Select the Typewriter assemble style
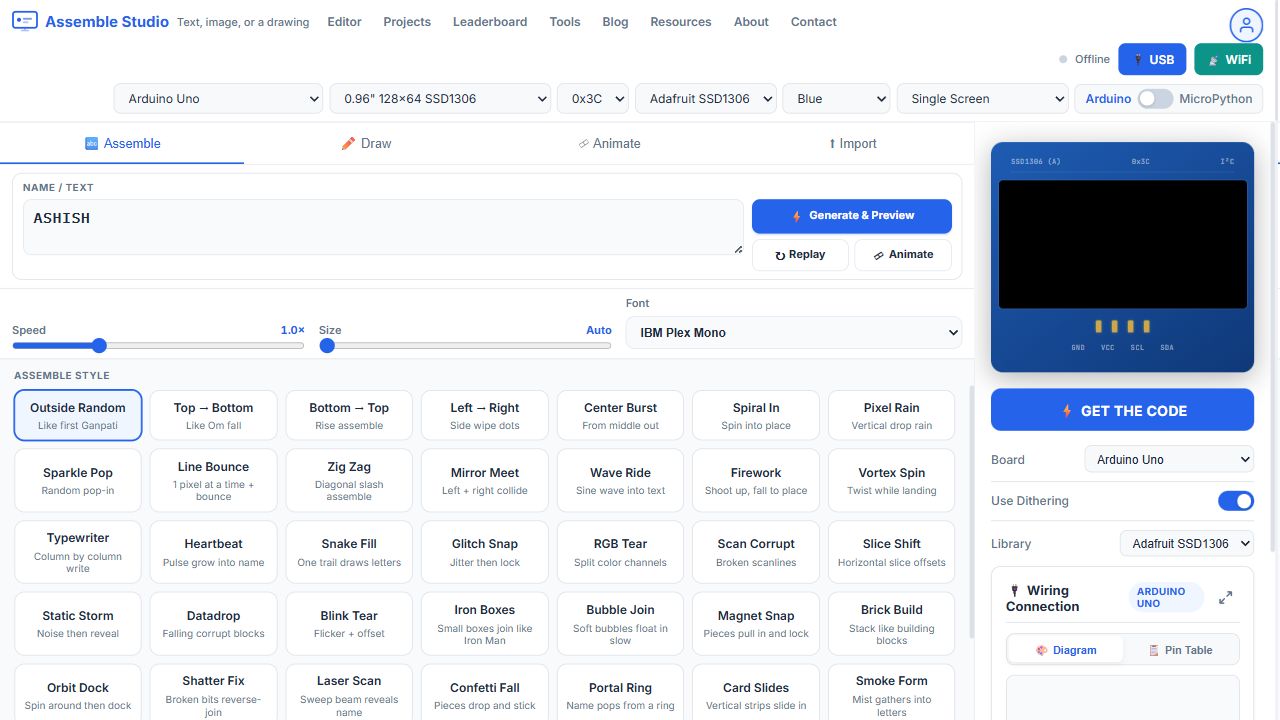The height and width of the screenshot is (720, 1280). (78, 552)
